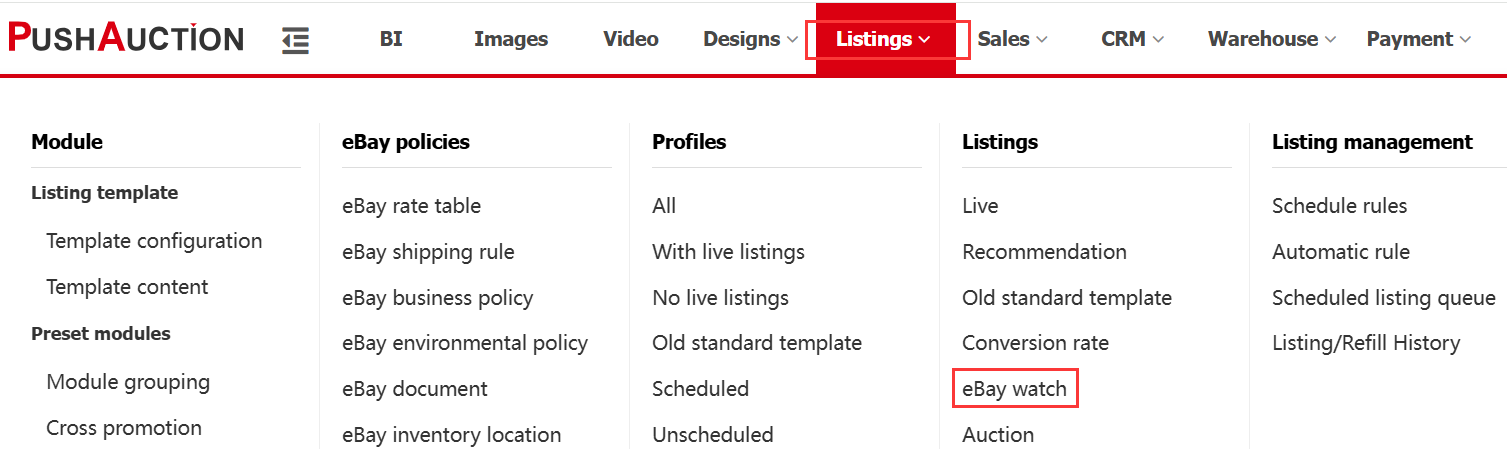
Task: Expand the Designs dropdown menu
Action: point(750,39)
